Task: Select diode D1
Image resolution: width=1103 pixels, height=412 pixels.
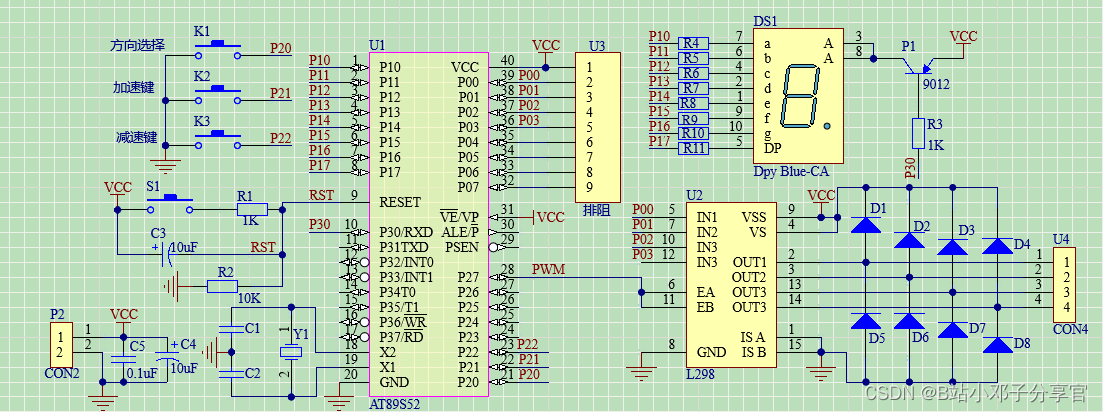Action: (x=865, y=224)
